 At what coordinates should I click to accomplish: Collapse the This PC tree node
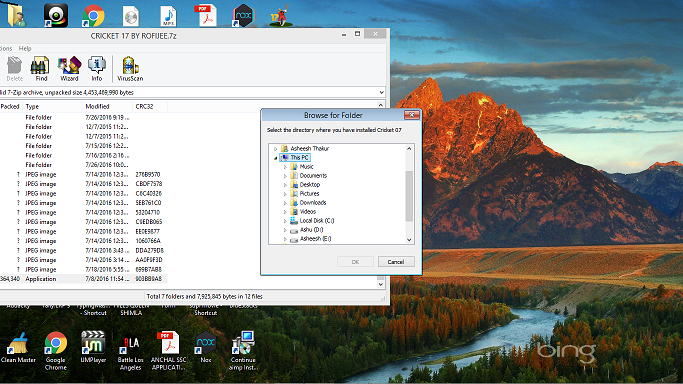coord(275,158)
